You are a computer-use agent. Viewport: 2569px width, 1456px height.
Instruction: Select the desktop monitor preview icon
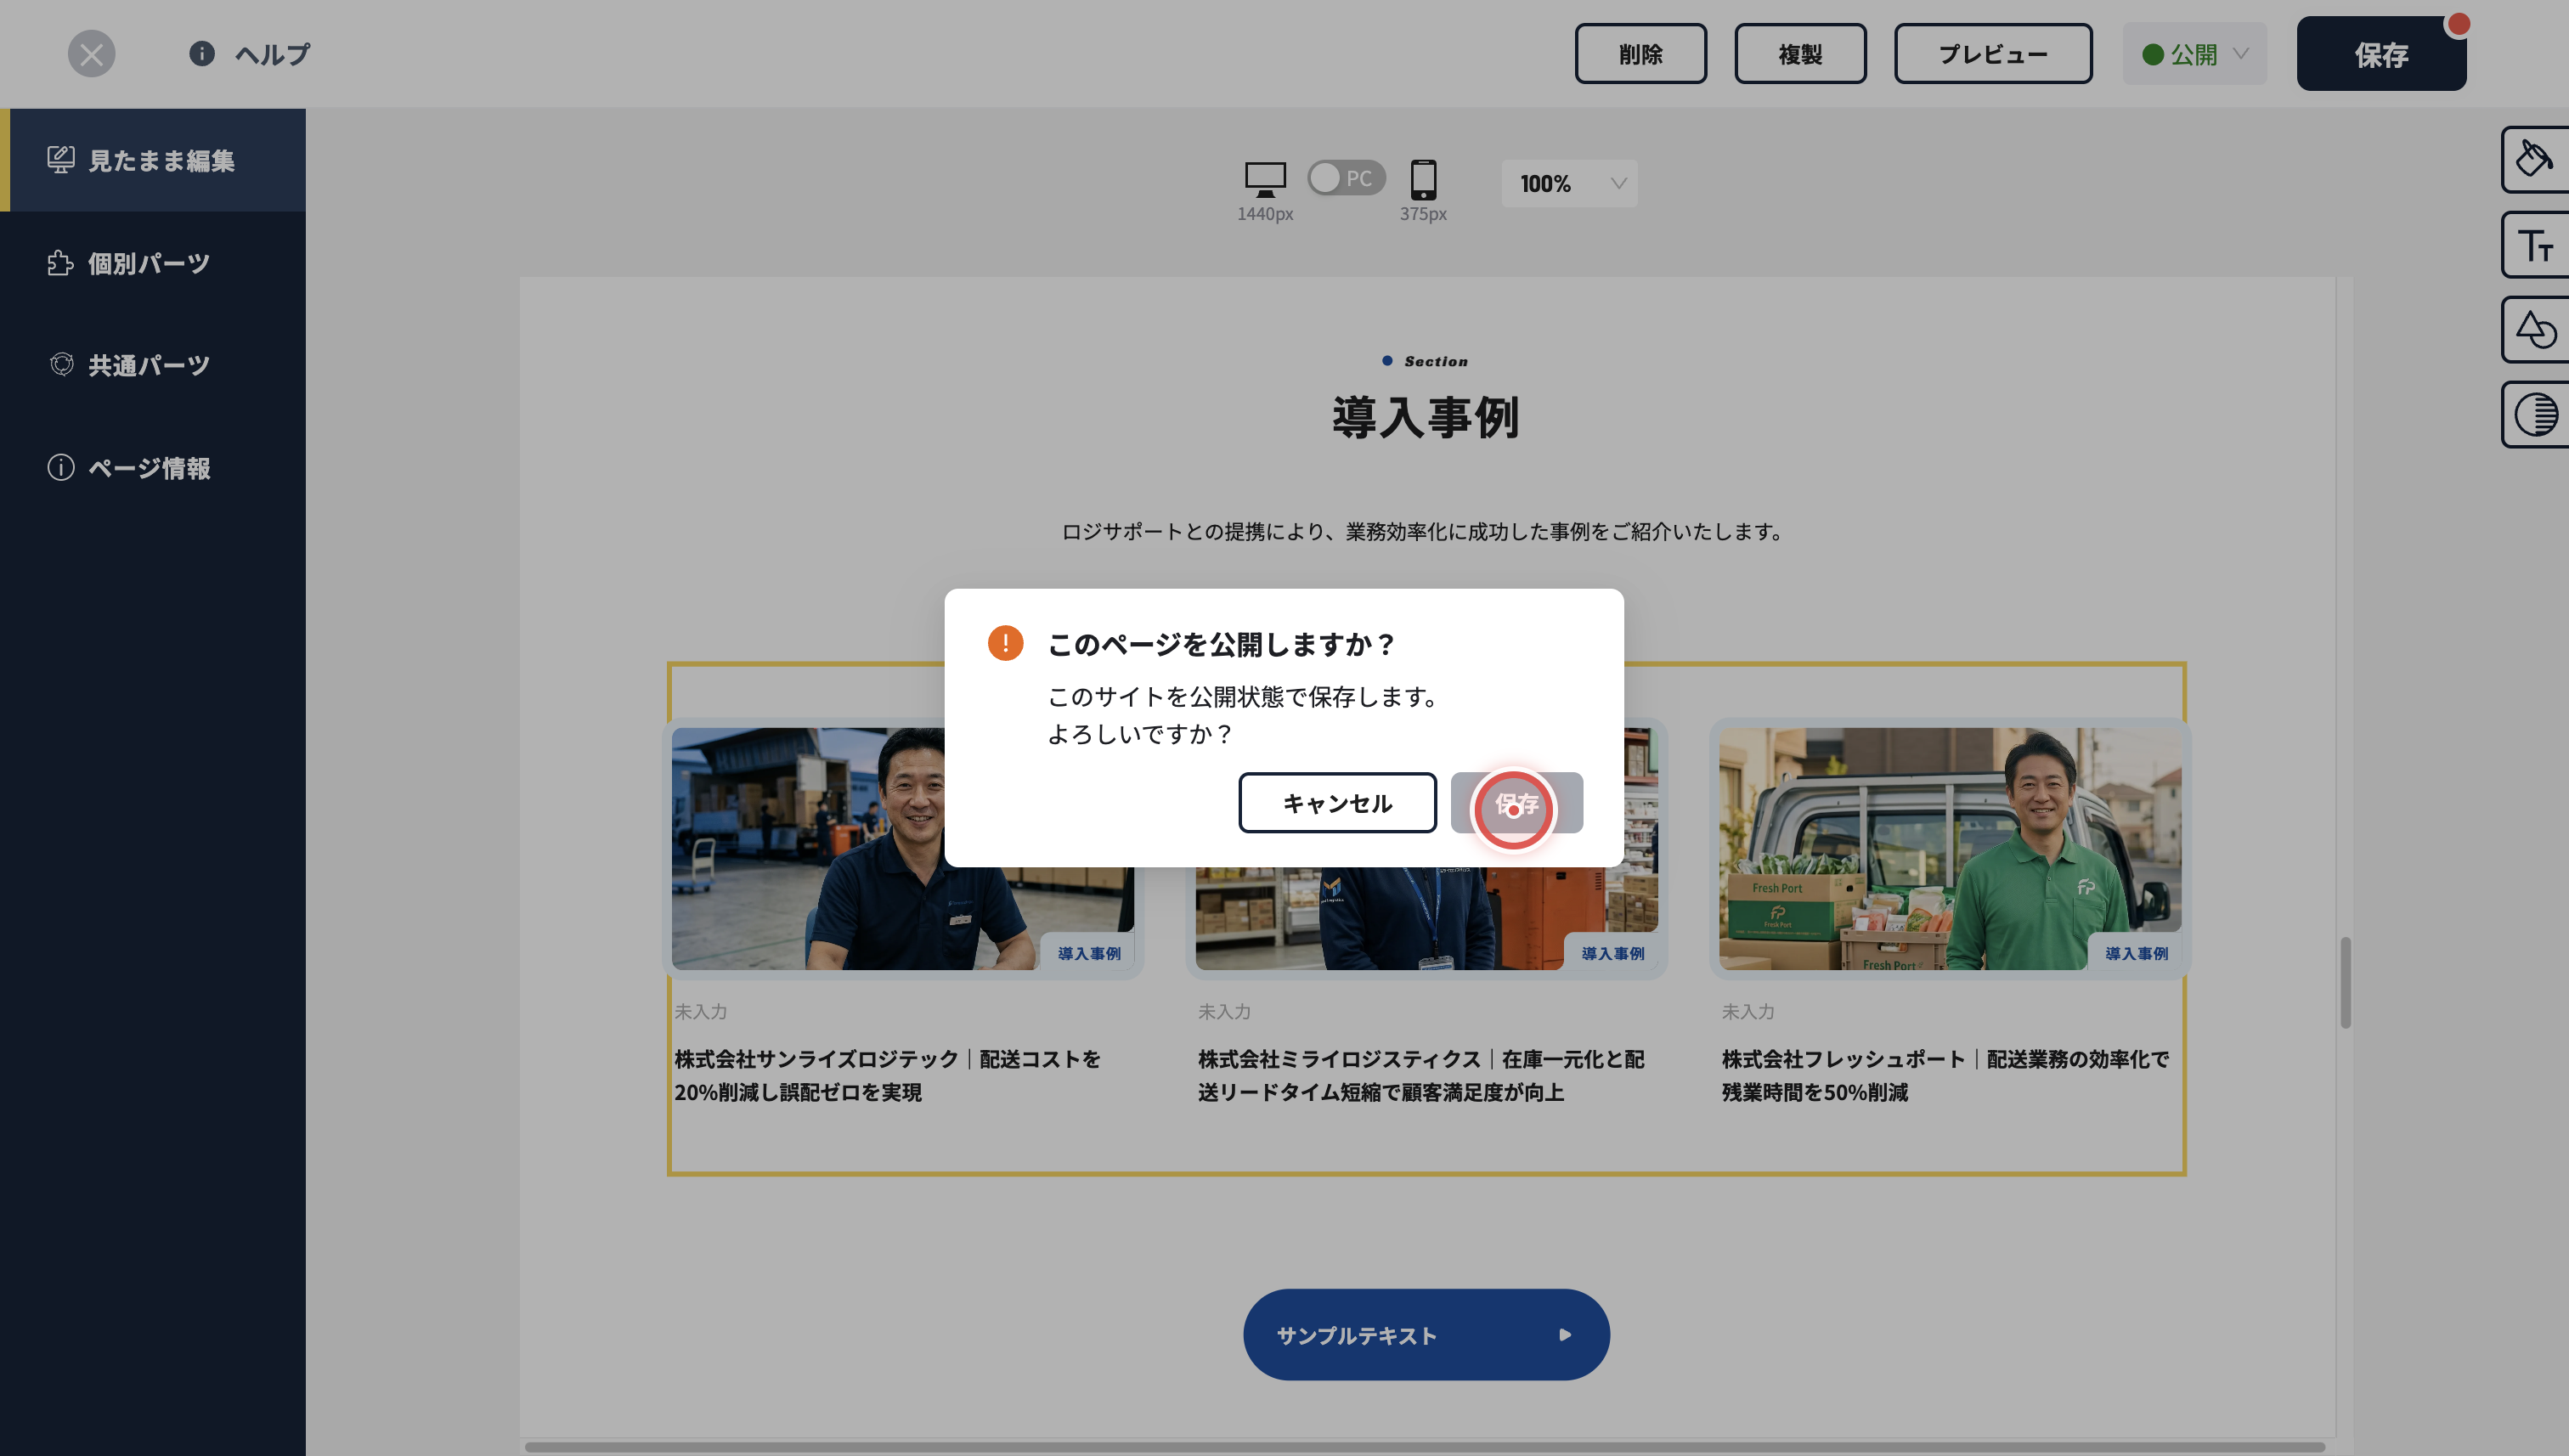pyautogui.click(x=1265, y=180)
